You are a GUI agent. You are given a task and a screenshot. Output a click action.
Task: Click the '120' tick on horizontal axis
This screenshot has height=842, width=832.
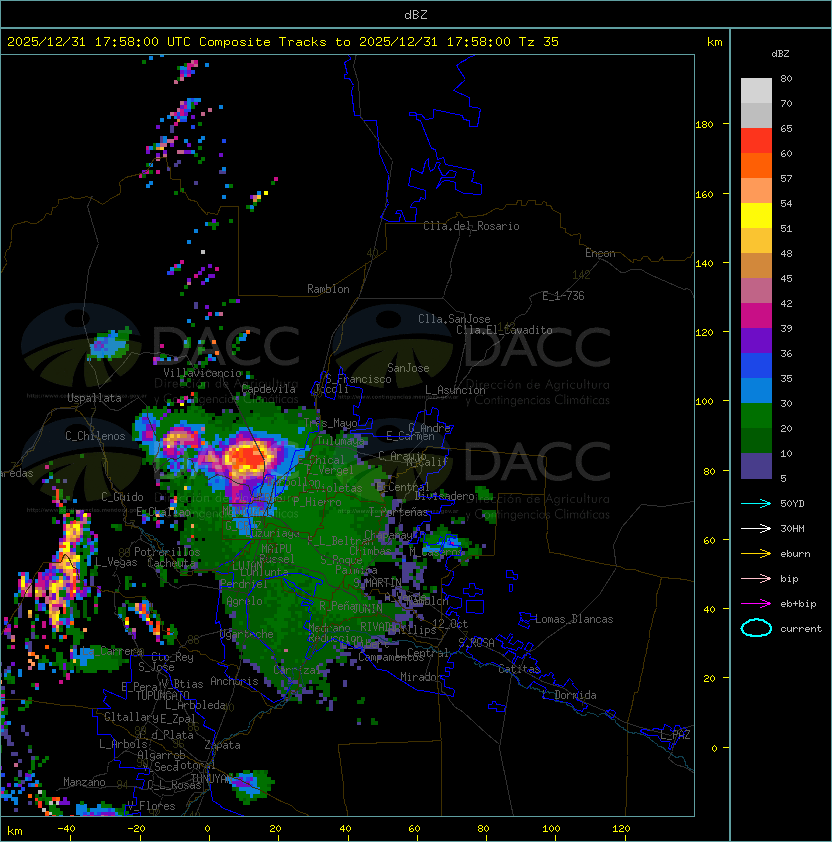click(x=621, y=829)
